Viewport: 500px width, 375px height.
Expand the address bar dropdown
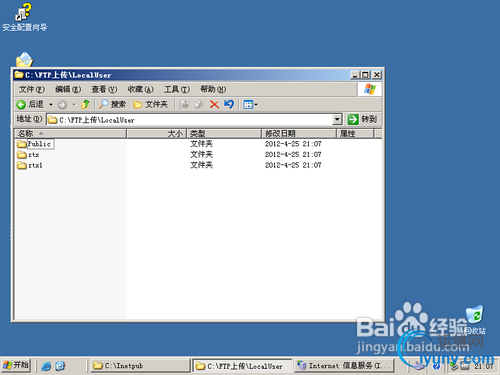(x=337, y=120)
